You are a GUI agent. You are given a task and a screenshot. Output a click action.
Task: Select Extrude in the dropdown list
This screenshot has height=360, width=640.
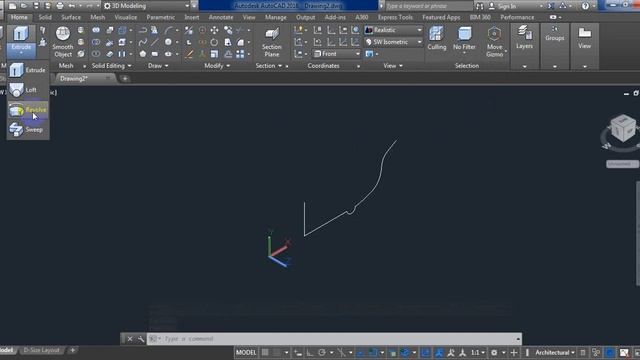click(28, 70)
